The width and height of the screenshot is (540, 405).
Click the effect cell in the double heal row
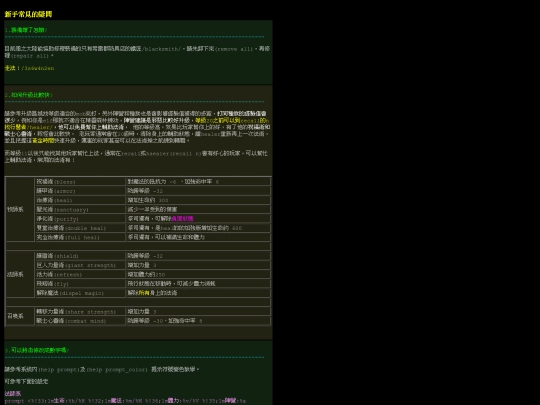[x=198, y=228]
